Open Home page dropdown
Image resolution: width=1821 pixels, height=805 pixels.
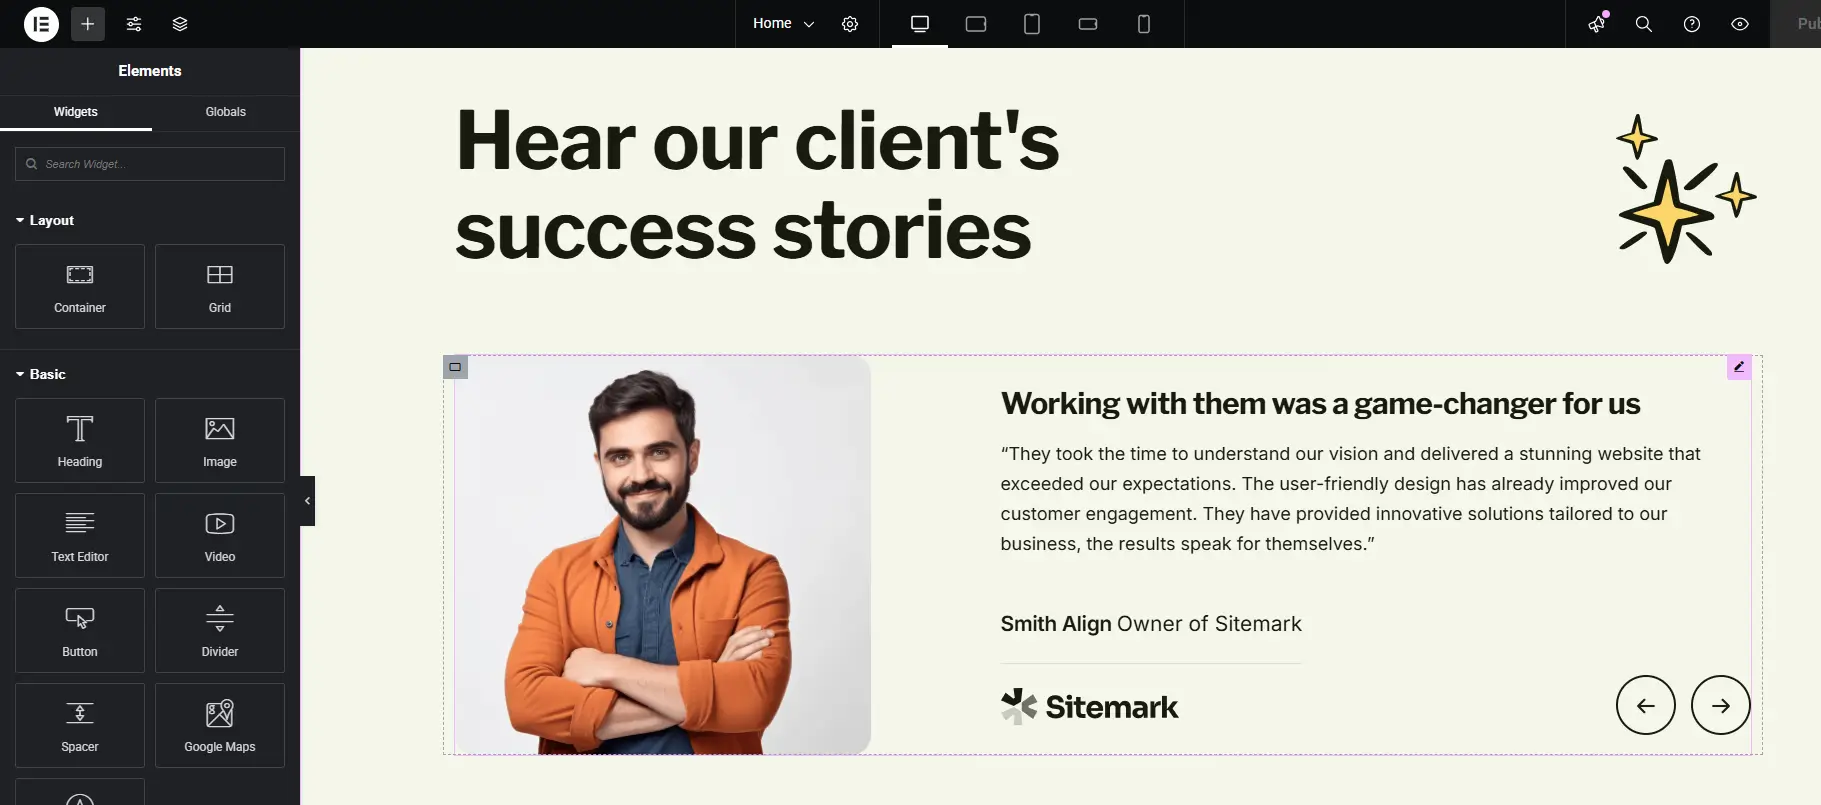click(x=783, y=24)
